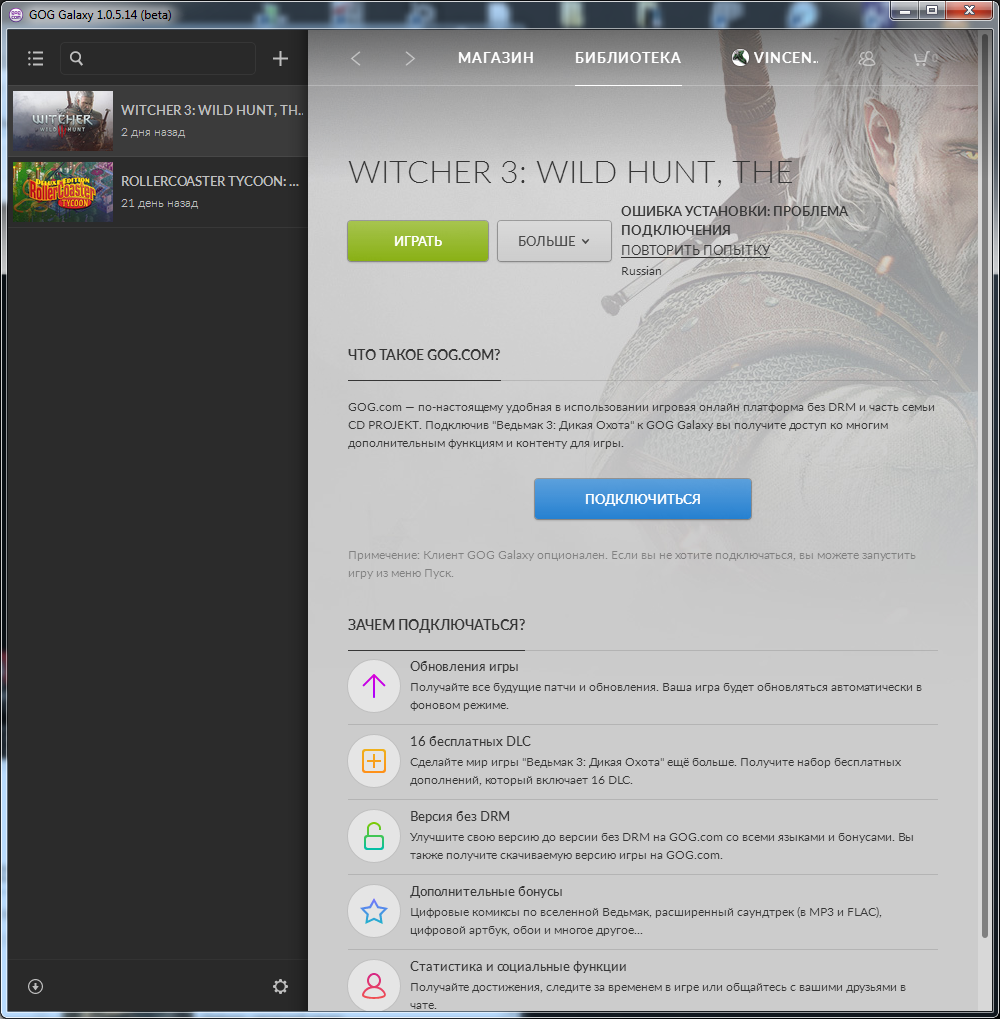Click the ЧТО ТАКОЕ GOG.COM? heading

pos(424,355)
